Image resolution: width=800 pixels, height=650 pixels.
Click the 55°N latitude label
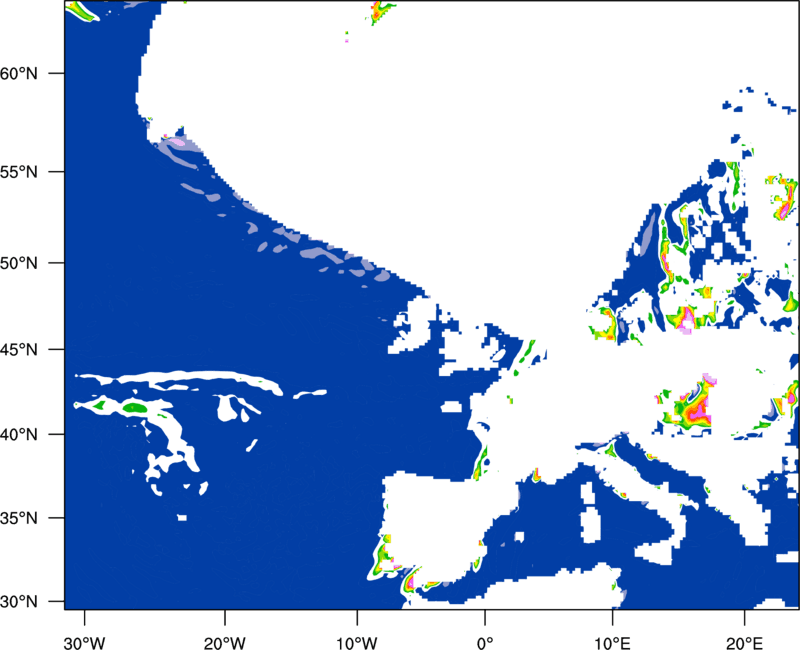point(19,172)
